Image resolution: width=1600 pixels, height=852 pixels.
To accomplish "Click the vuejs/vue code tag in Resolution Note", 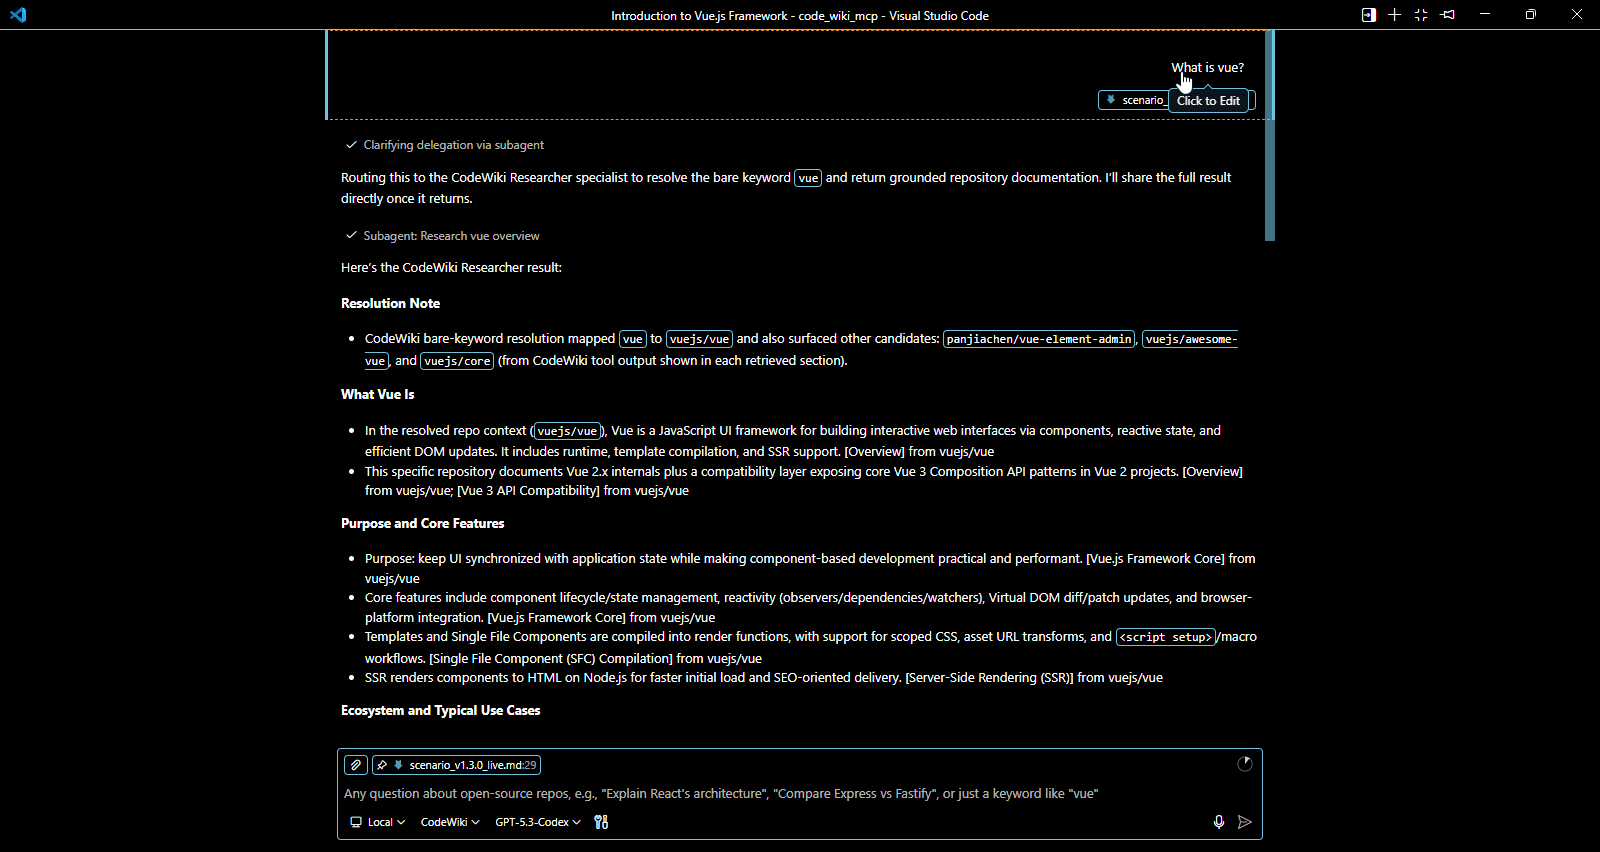I will (700, 339).
